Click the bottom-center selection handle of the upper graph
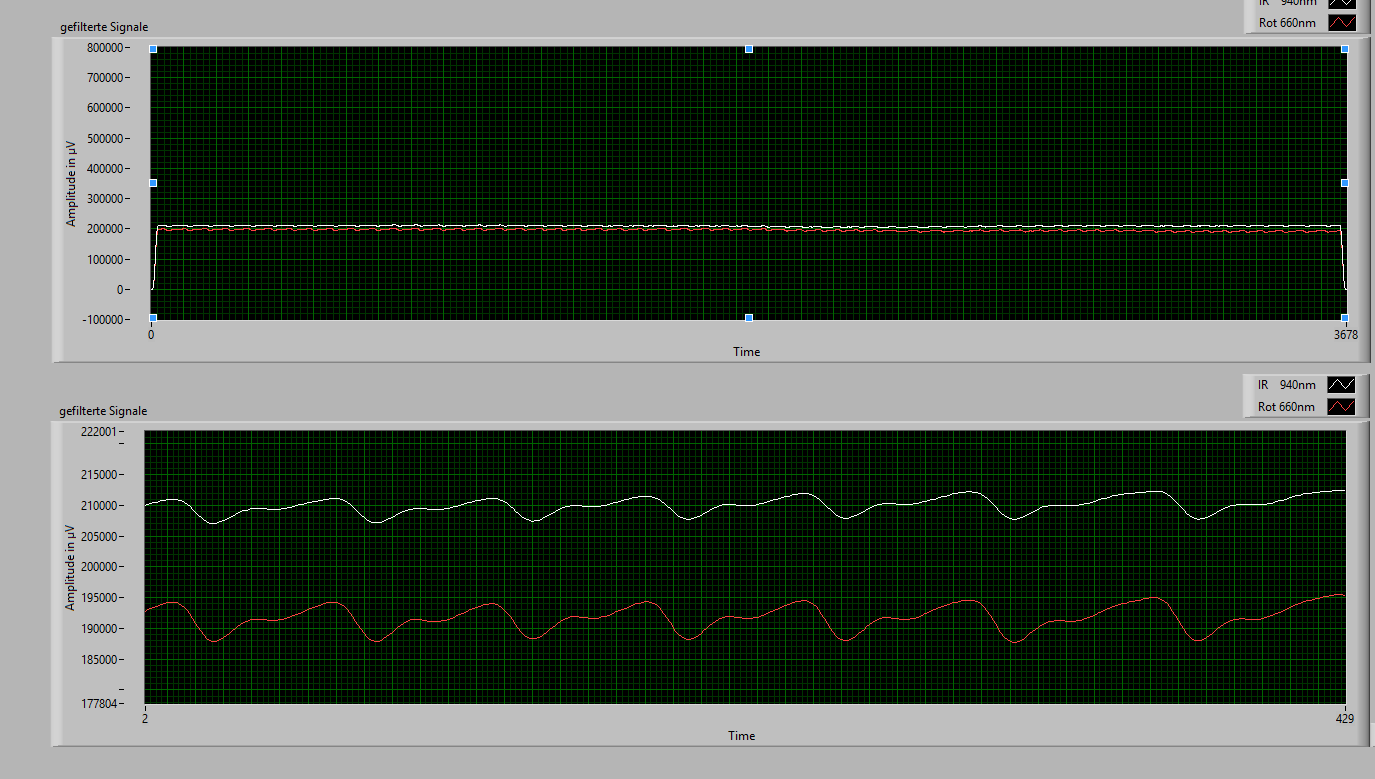This screenshot has height=779, width=1375. [x=749, y=318]
